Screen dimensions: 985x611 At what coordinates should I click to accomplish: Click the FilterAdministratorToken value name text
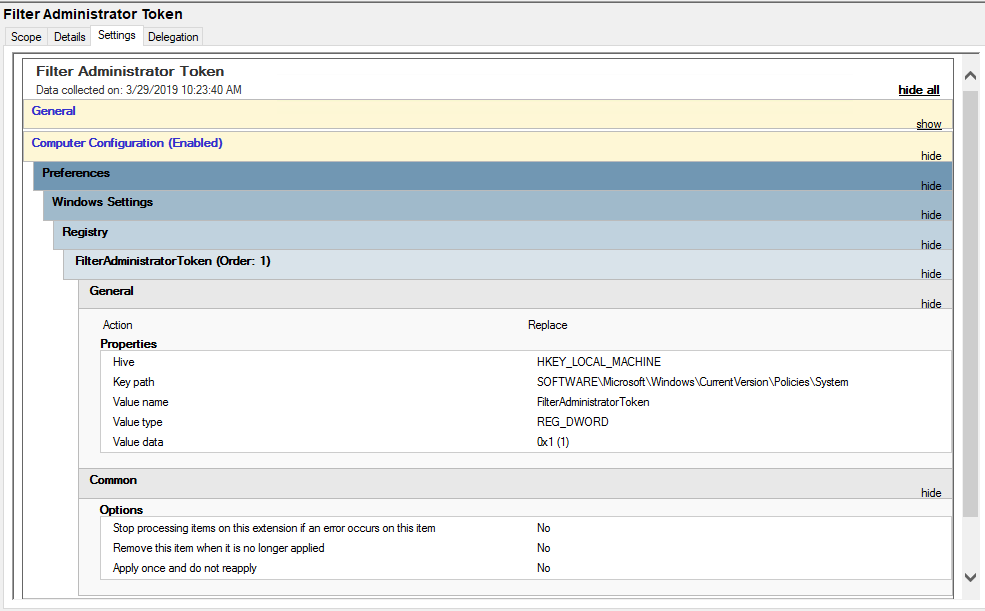pos(593,402)
